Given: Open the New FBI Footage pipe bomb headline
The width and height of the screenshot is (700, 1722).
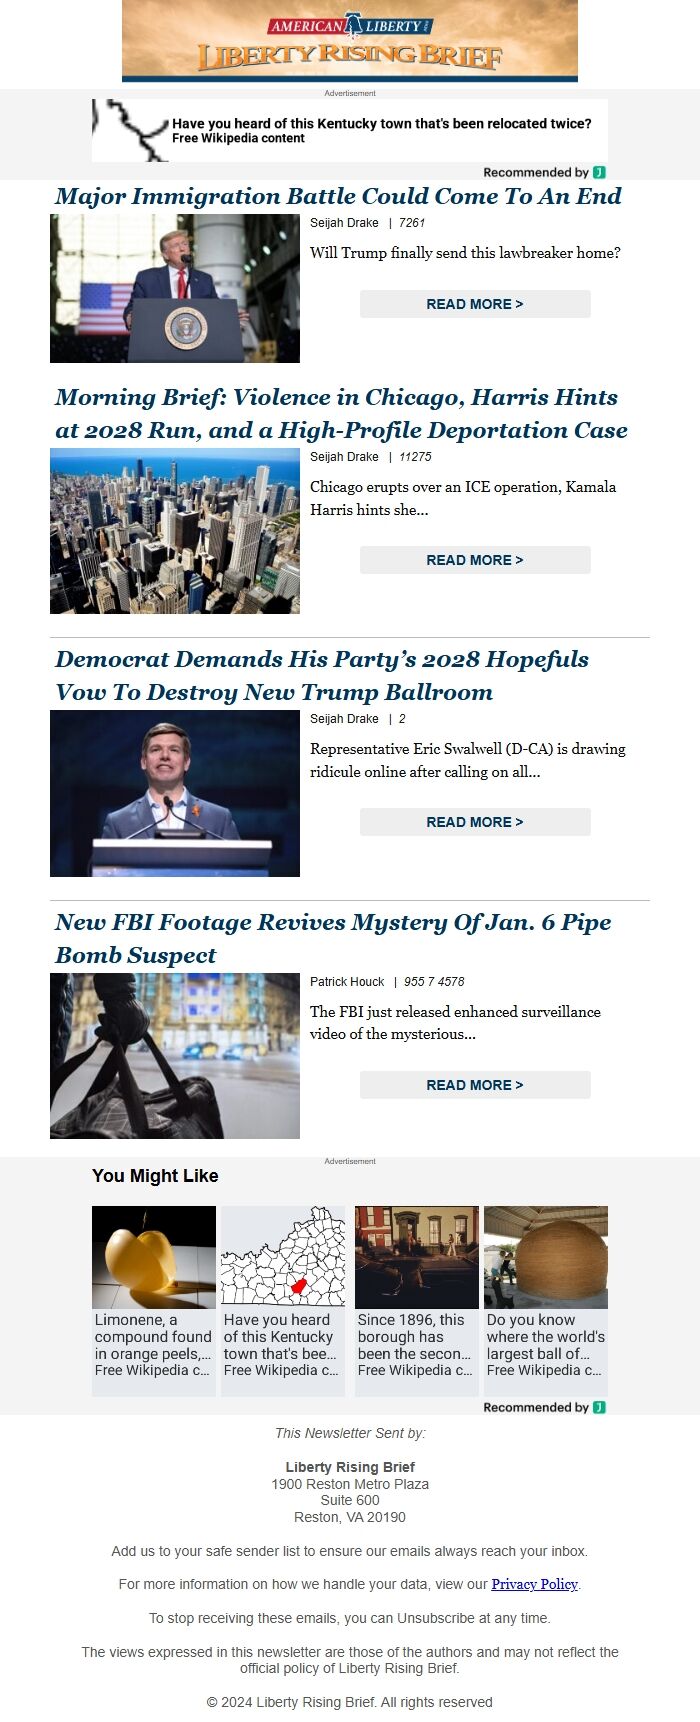Looking at the screenshot, I should coord(333,938).
